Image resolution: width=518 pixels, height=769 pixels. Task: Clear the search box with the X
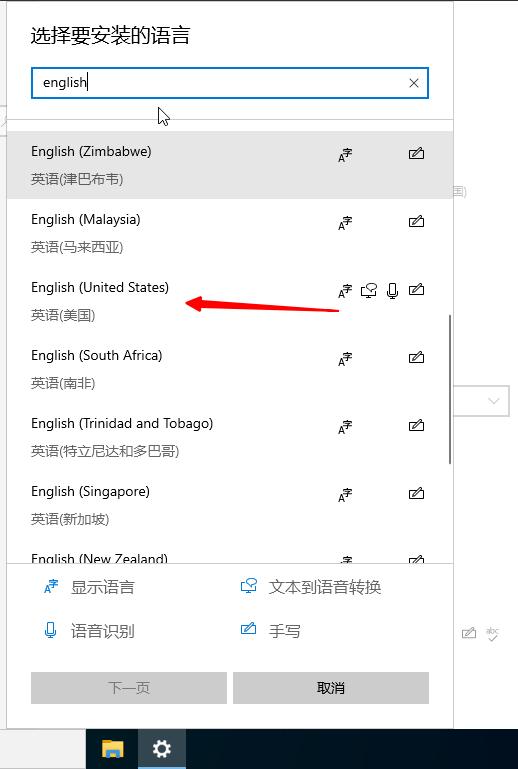[414, 83]
